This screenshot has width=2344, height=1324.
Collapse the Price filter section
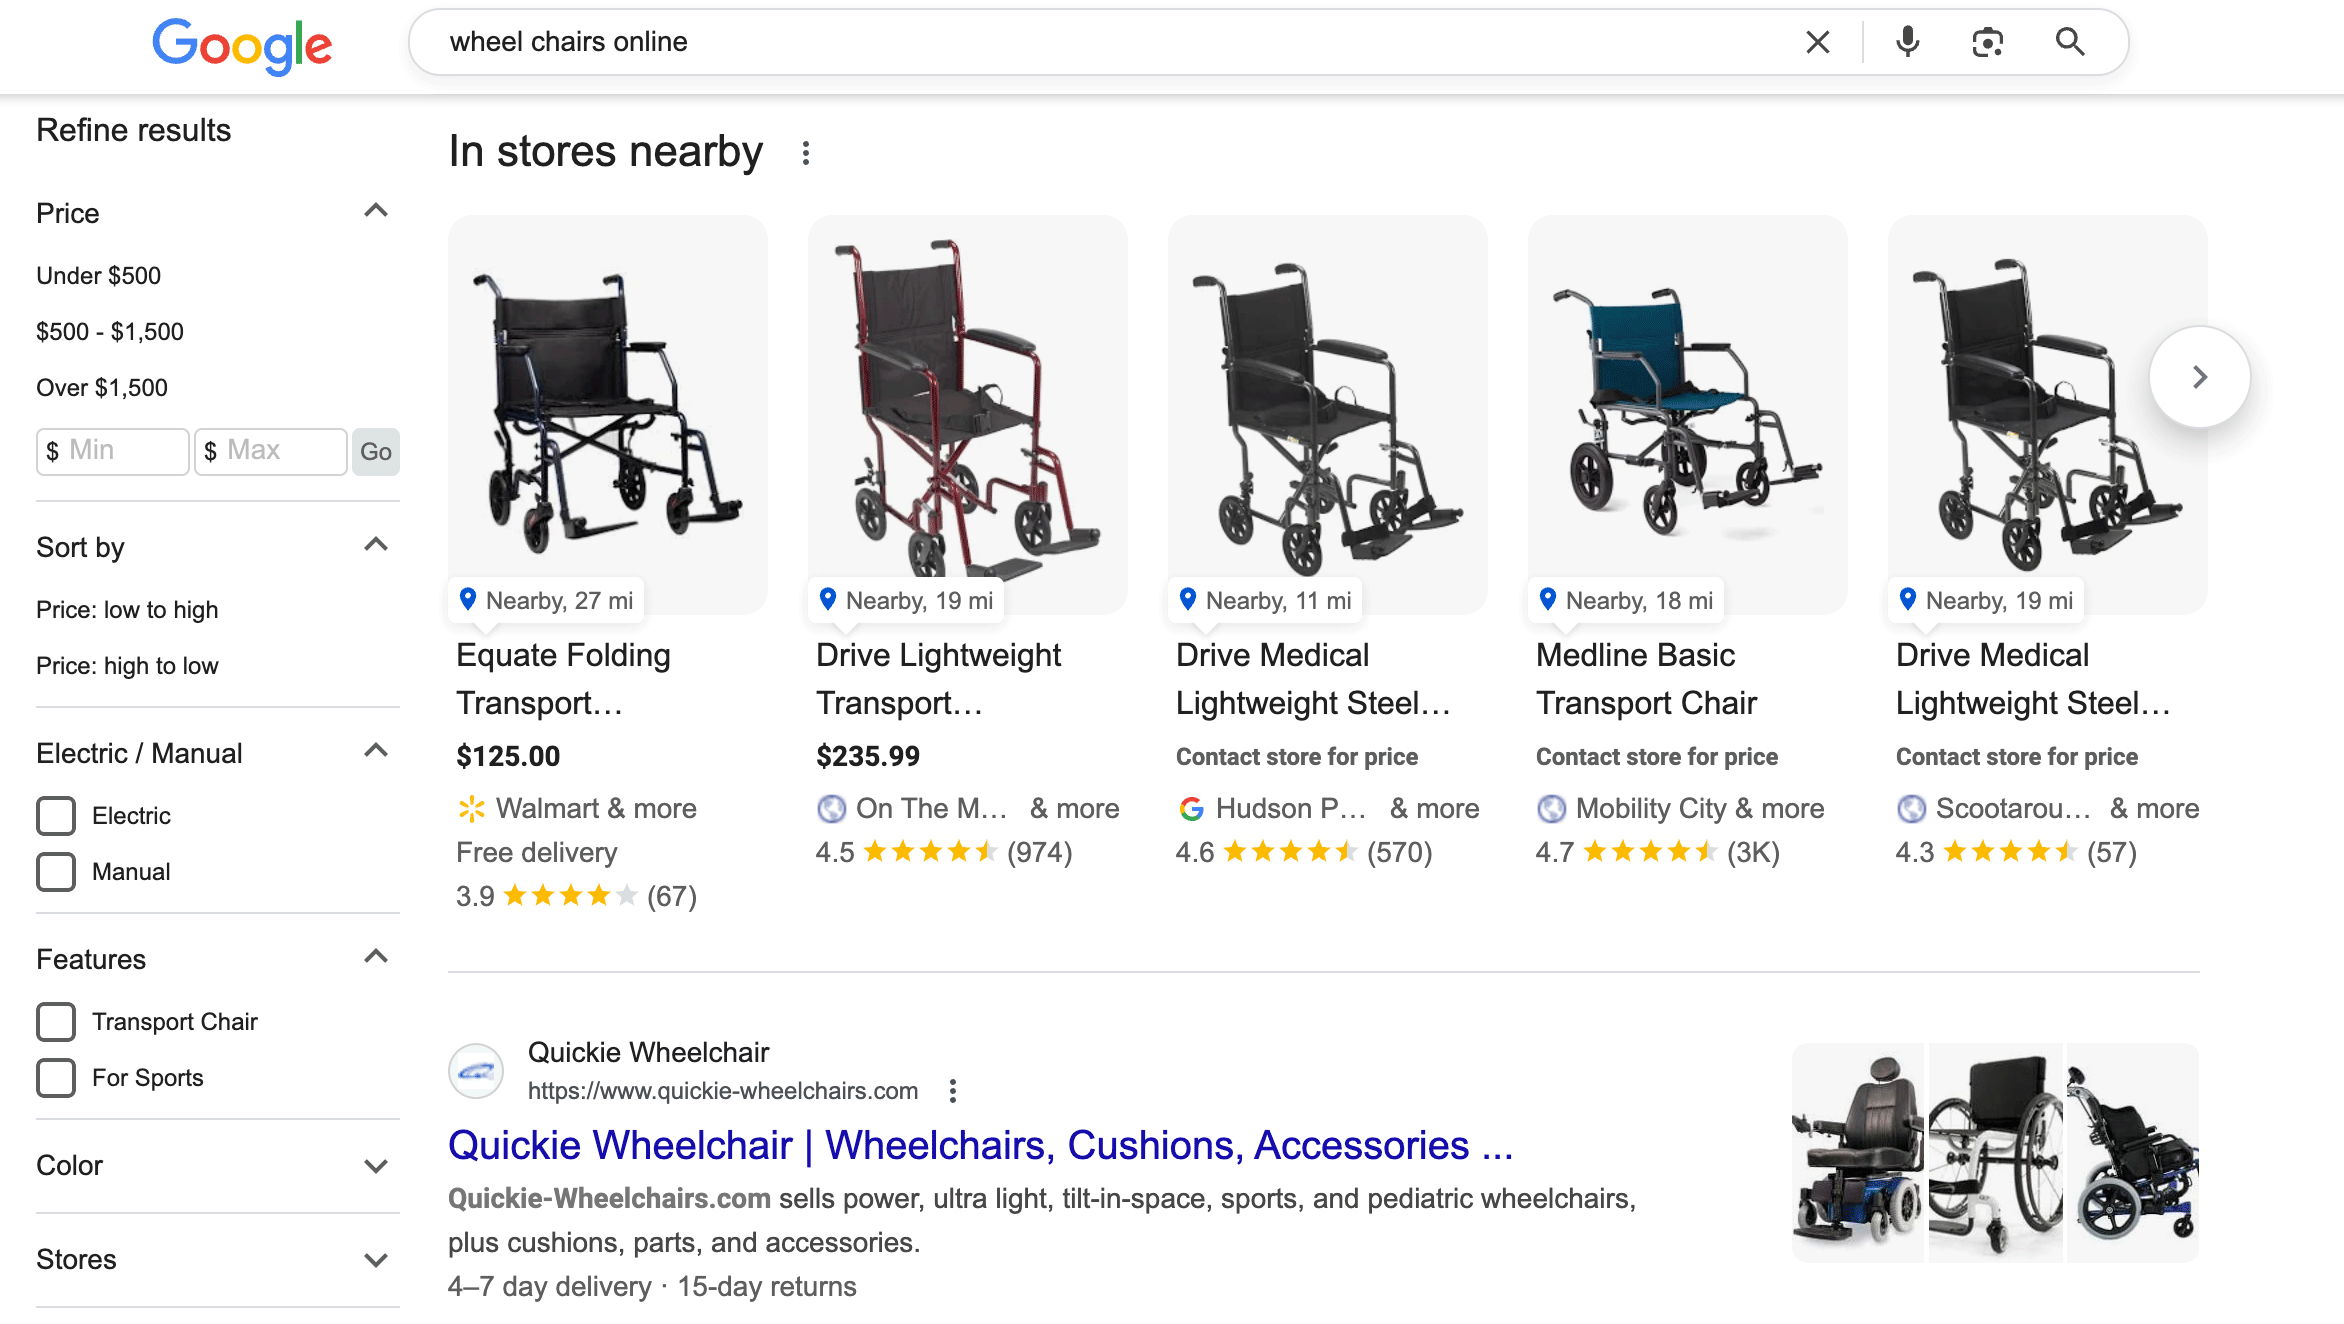[376, 209]
